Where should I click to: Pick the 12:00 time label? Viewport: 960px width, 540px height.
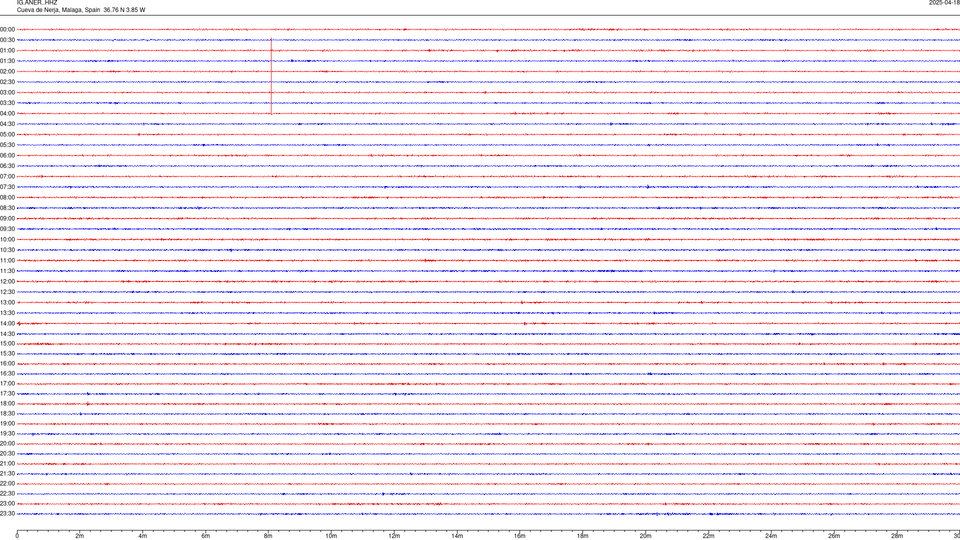click(7, 282)
